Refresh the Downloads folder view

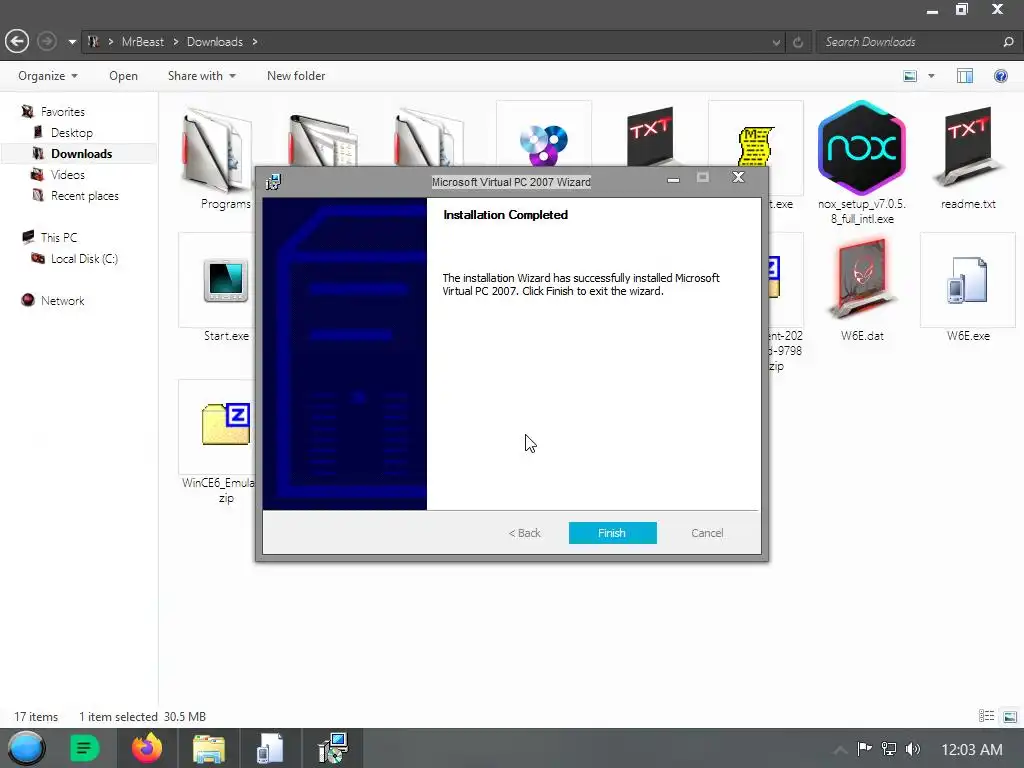pos(797,42)
